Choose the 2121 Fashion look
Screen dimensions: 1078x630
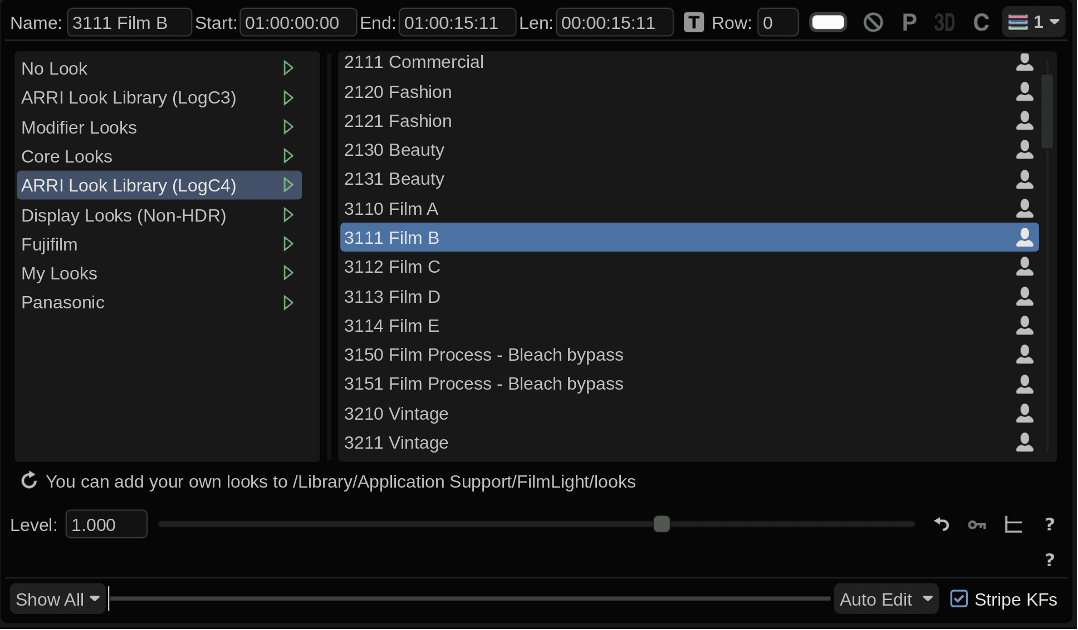point(689,120)
